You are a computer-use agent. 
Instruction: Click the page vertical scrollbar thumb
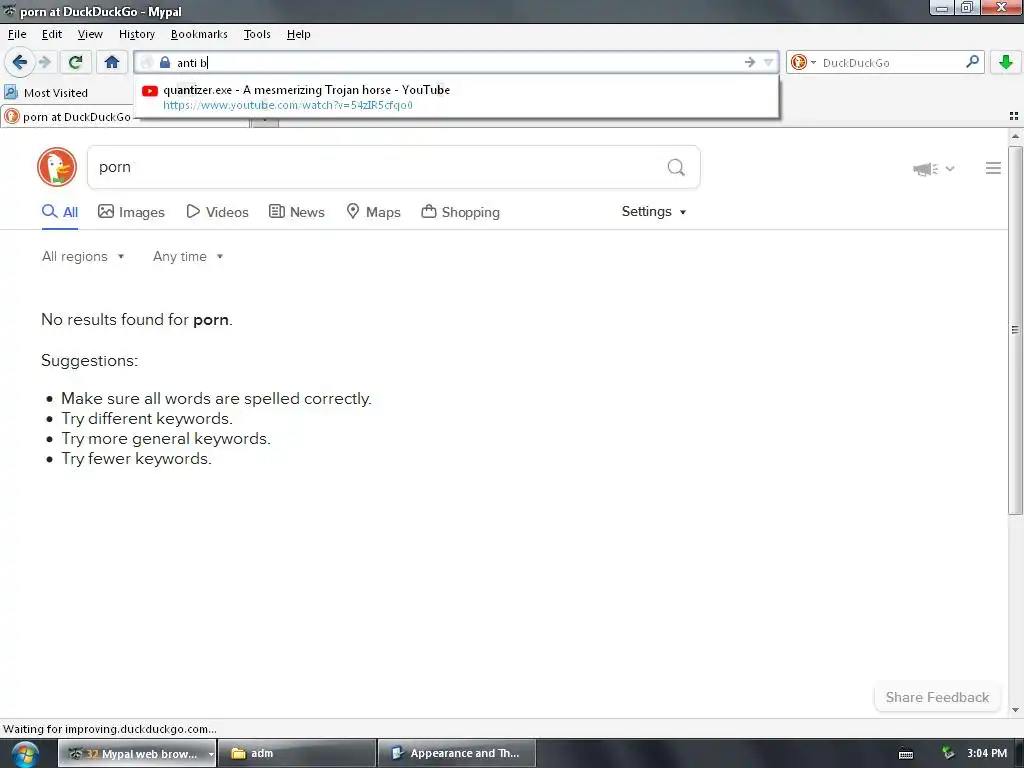tap(1015, 330)
